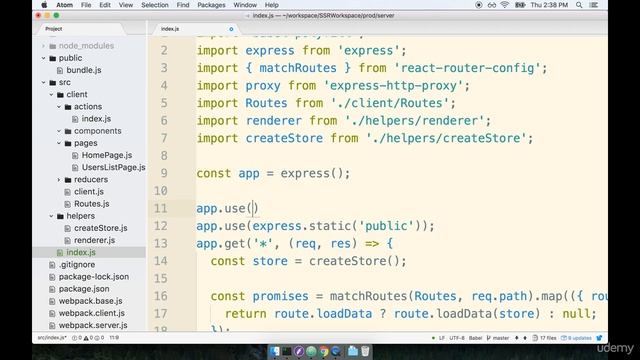Collapse the public folder

point(43,58)
